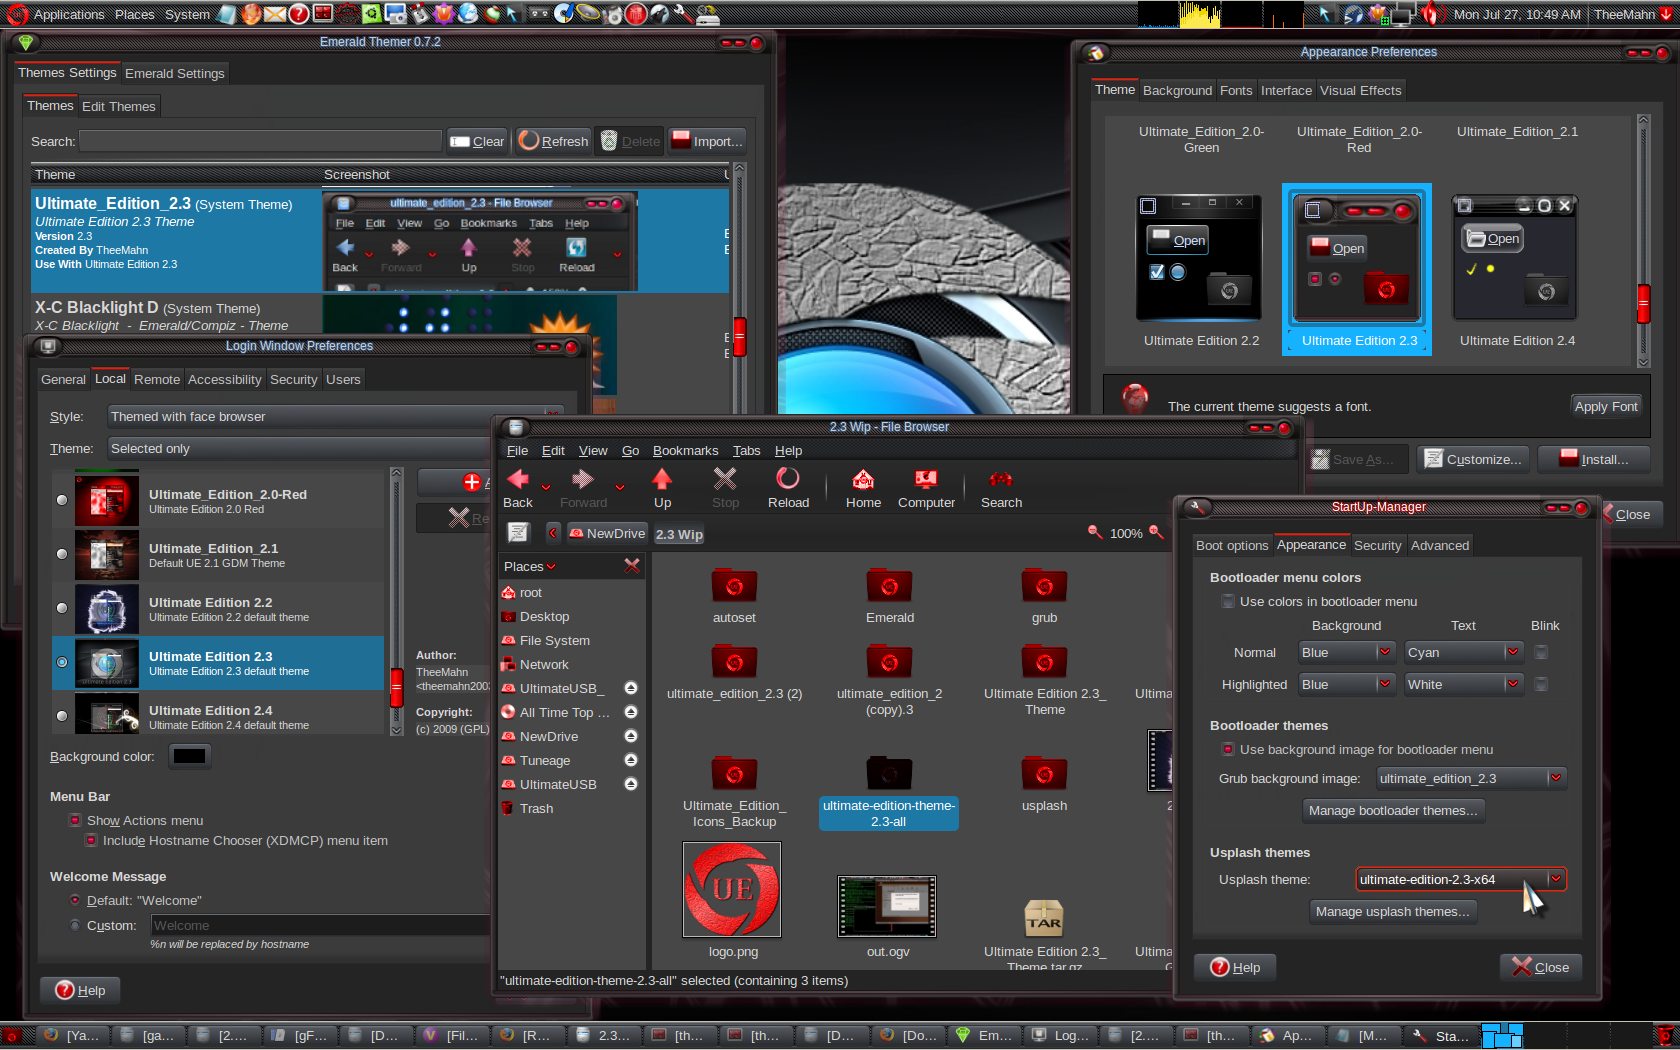This screenshot has height=1050, width=1680.
Task: Select the out.ogv video thumbnail
Action: [887, 906]
